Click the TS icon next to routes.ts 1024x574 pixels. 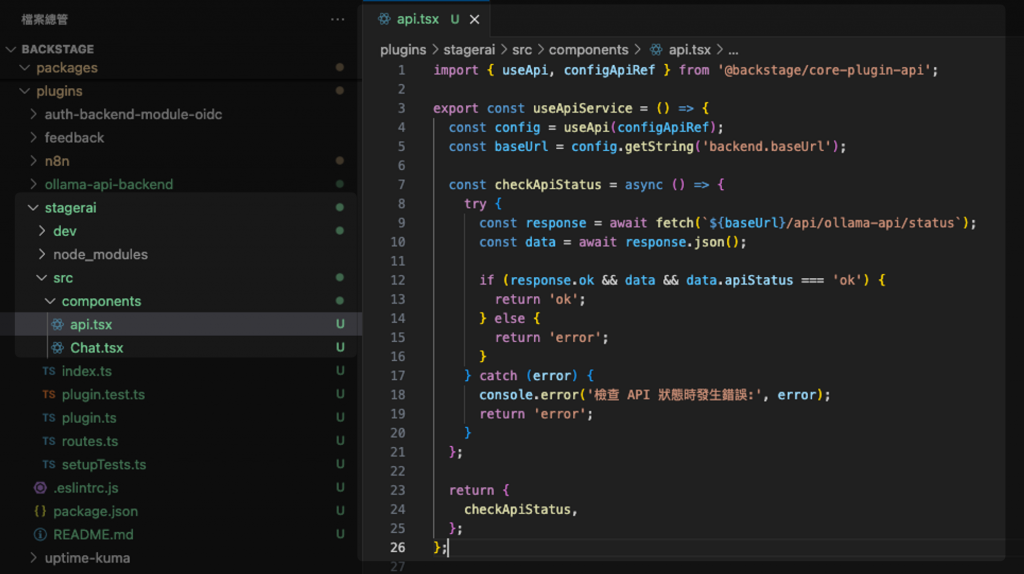pyautogui.click(x=49, y=441)
